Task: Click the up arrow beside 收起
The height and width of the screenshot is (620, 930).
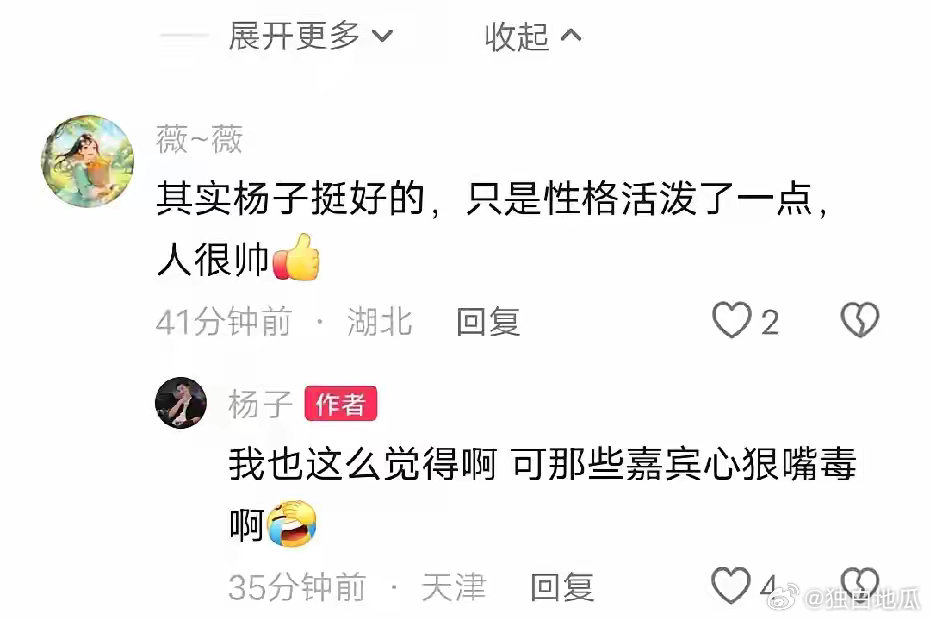Action: (x=571, y=36)
